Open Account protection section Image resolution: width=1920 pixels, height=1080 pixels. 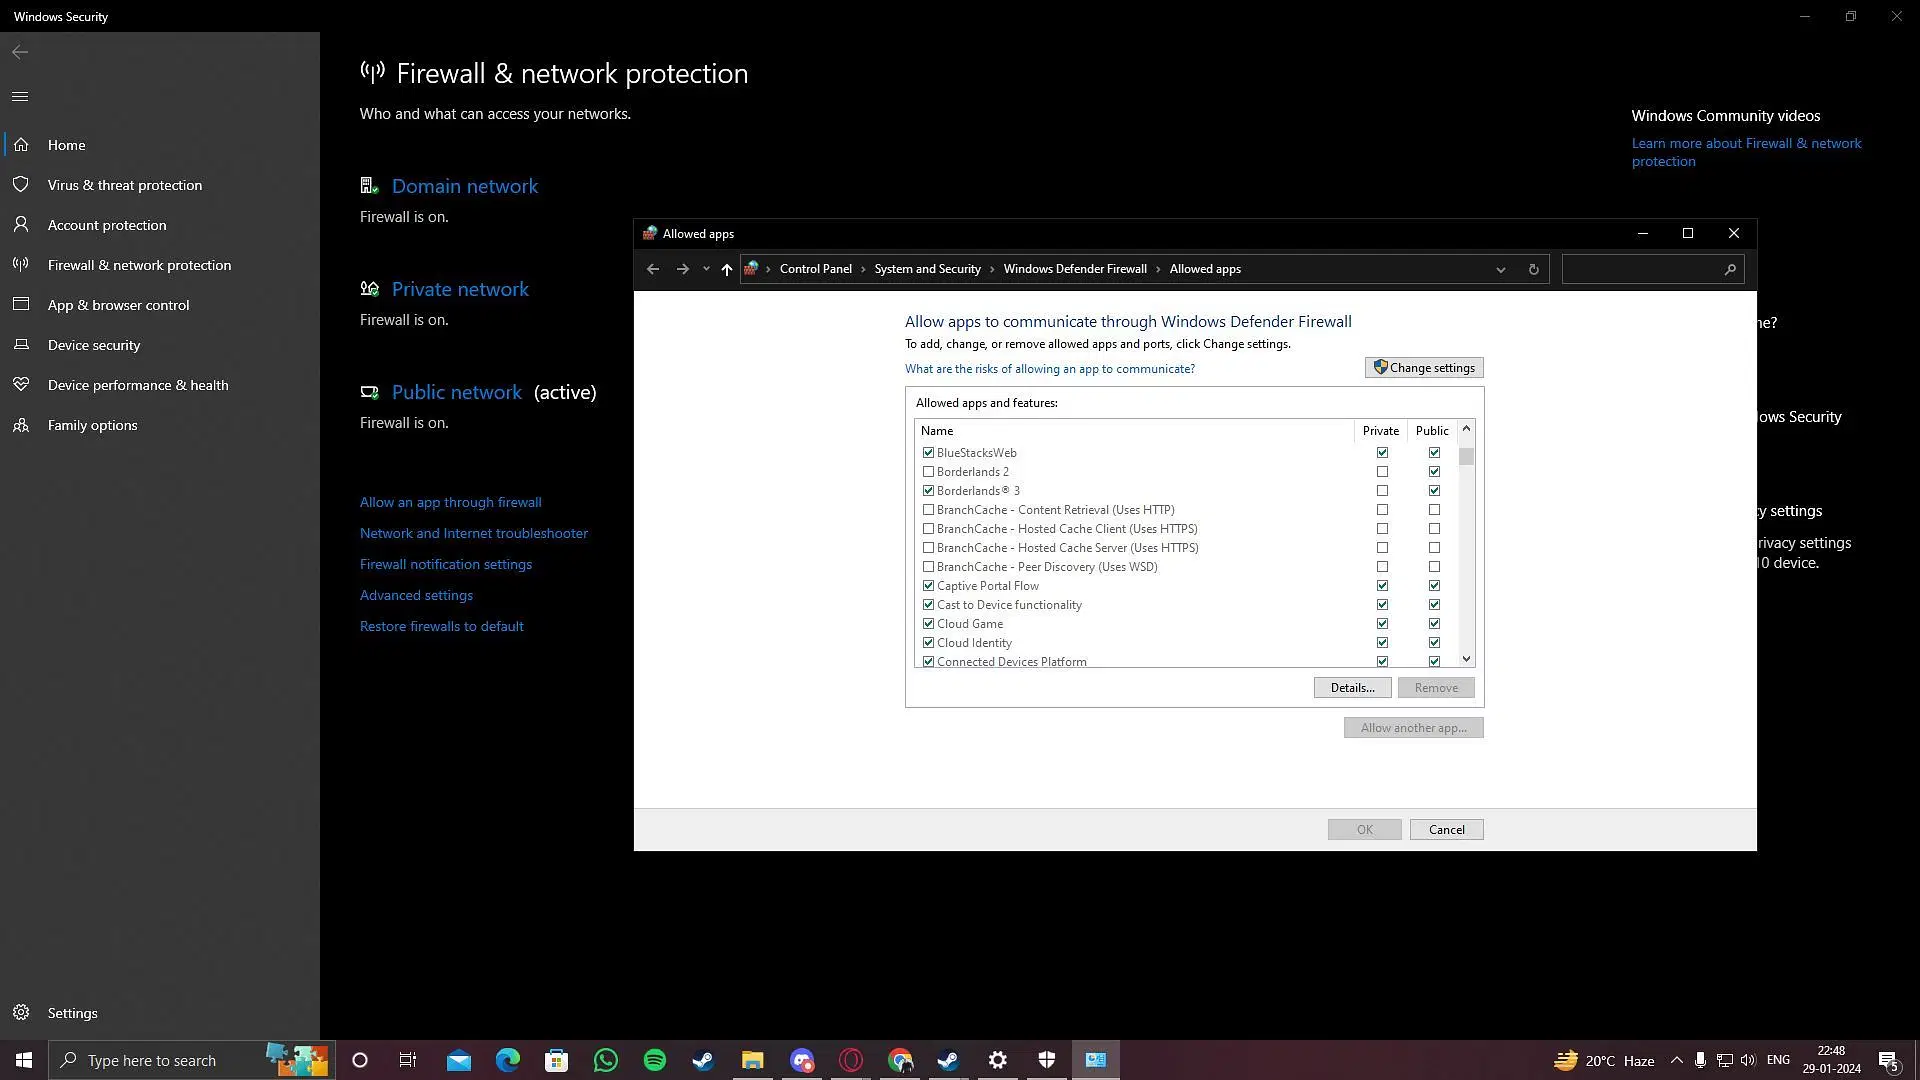[160, 225]
